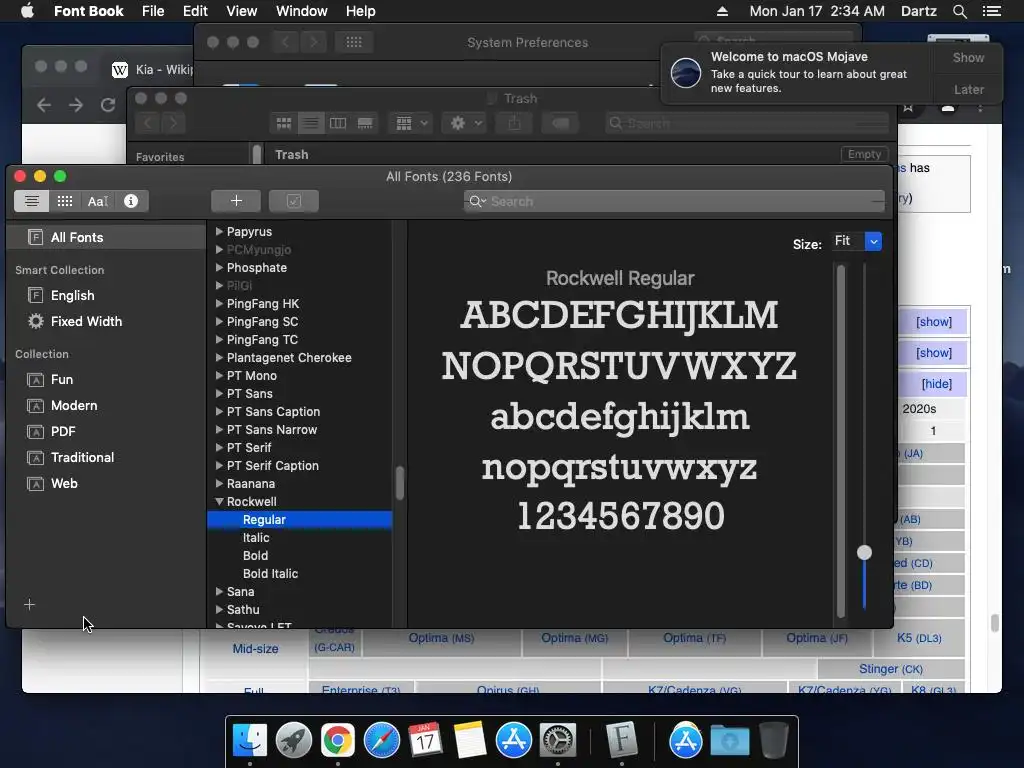The height and width of the screenshot is (768, 1024).
Task: Open Trash from the Dock
Action: tap(774, 740)
